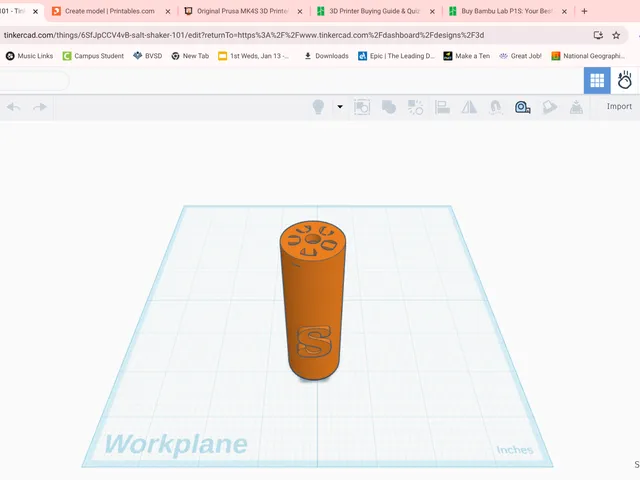Select the Align tool icon
This screenshot has width=640, height=480.
pyautogui.click(x=442, y=107)
